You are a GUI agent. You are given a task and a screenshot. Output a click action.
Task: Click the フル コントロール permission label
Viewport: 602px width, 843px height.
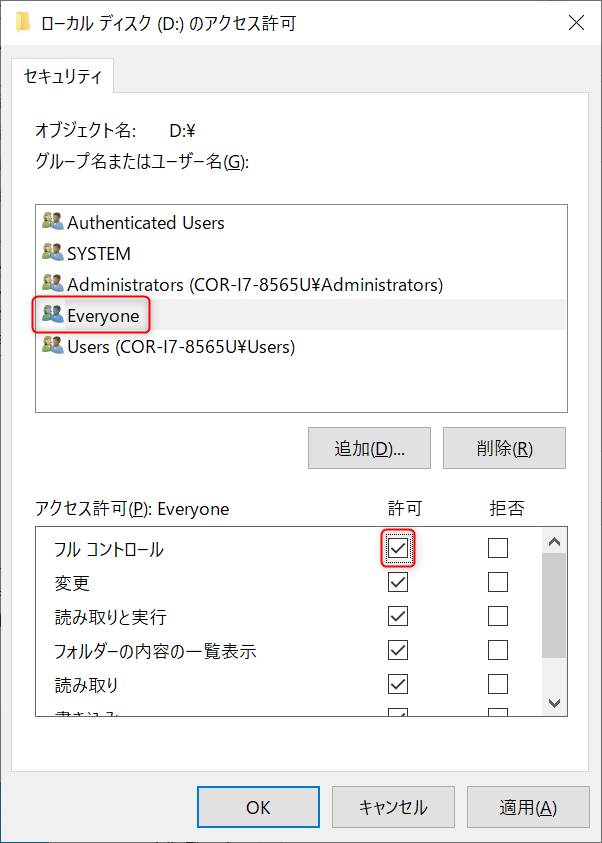tap(109, 549)
